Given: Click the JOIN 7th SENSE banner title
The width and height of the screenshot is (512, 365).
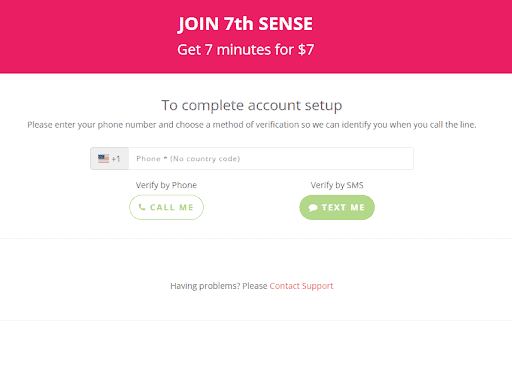Looking at the screenshot, I should (245, 24).
